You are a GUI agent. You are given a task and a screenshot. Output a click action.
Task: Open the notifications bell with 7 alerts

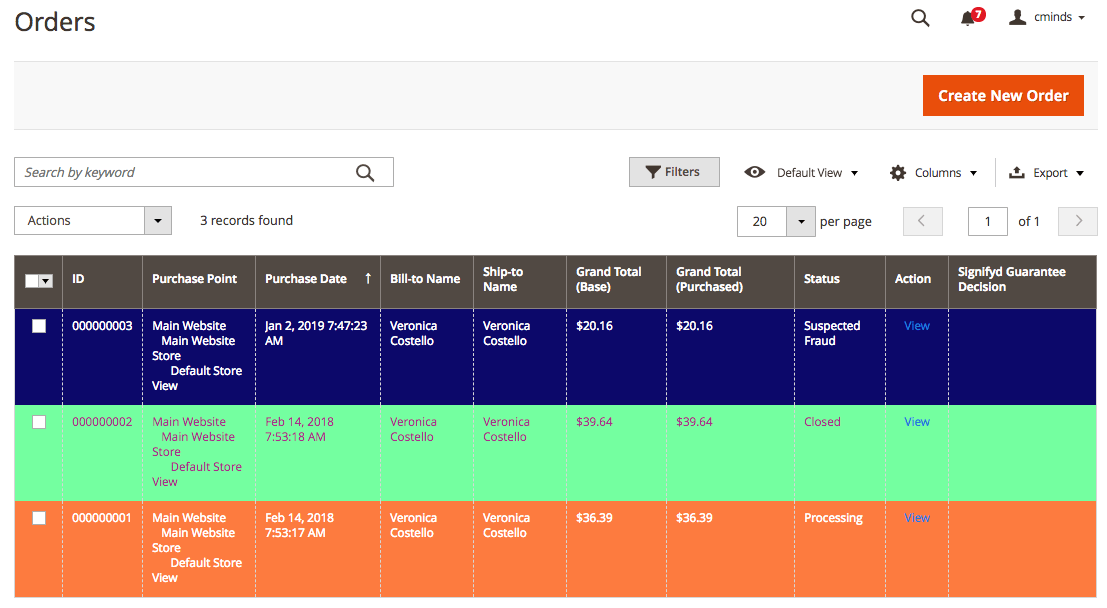point(968,18)
